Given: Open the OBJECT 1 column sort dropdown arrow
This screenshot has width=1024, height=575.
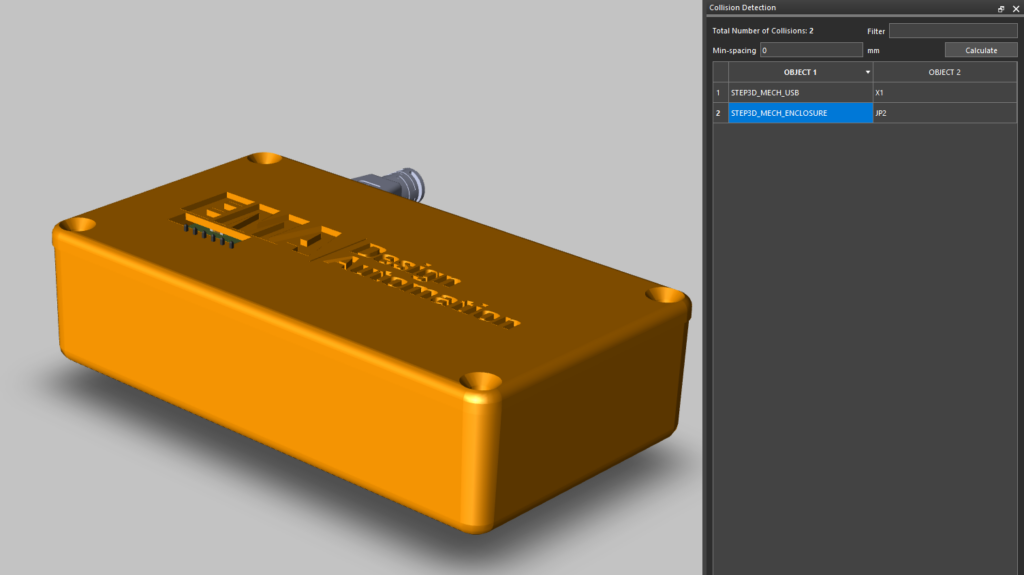Looking at the screenshot, I should 867,72.
